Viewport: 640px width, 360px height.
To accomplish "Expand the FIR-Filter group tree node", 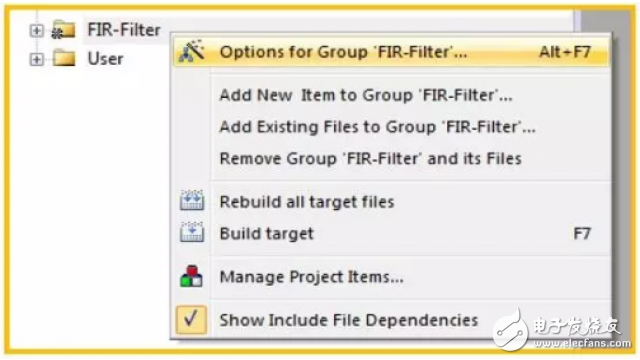I will (x=36, y=30).
